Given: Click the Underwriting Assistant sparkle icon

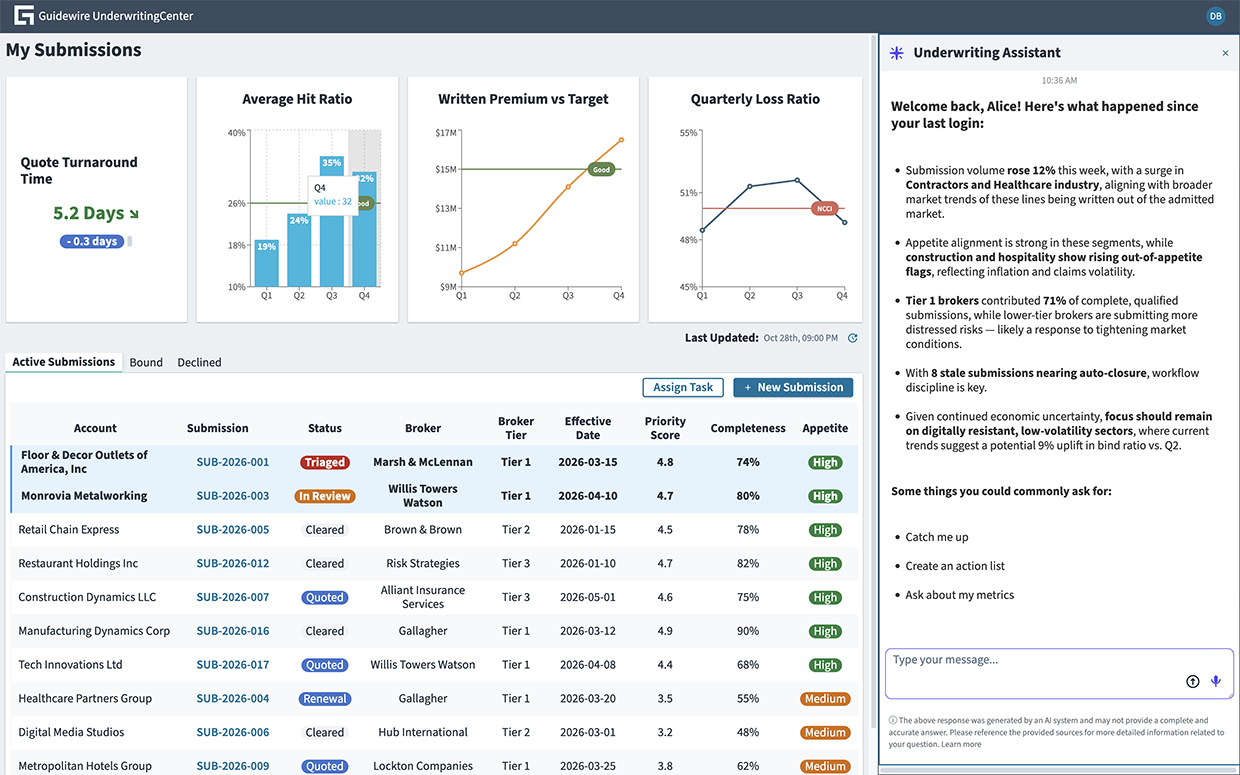Looking at the screenshot, I should [897, 53].
